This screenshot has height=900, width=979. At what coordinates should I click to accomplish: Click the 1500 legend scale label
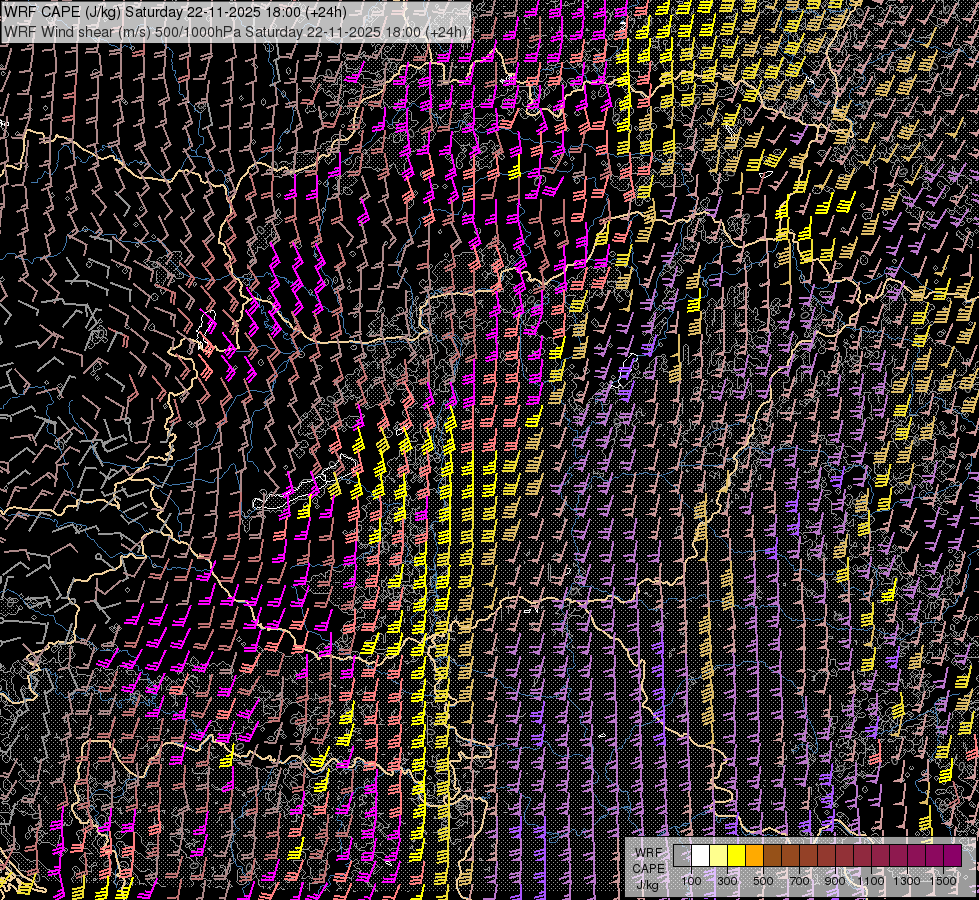[x=943, y=881]
